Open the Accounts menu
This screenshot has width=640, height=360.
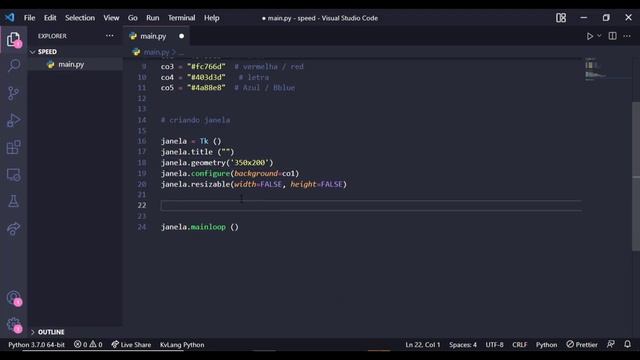coord(13,298)
